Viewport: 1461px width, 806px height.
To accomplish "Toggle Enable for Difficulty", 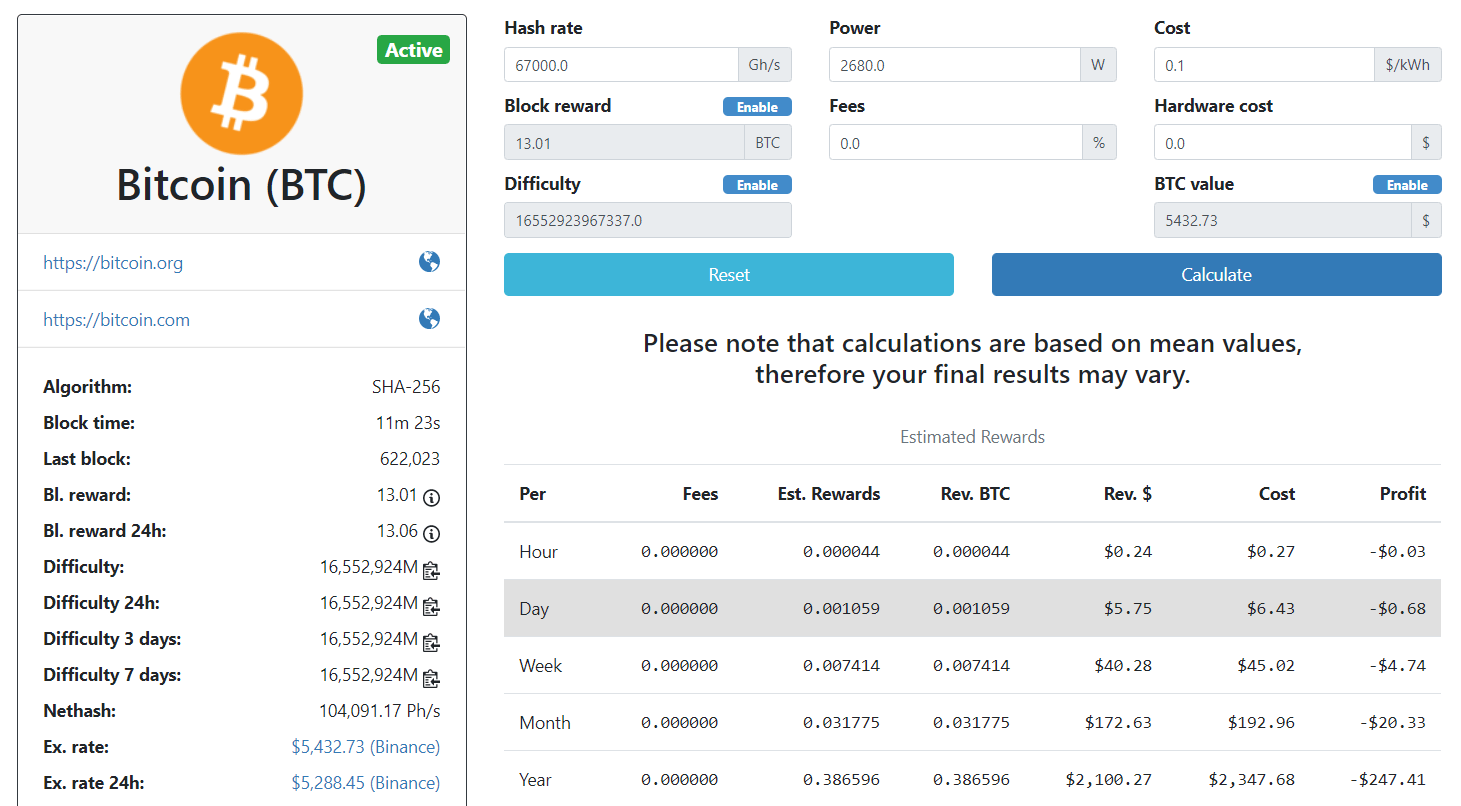I will [x=757, y=184].
